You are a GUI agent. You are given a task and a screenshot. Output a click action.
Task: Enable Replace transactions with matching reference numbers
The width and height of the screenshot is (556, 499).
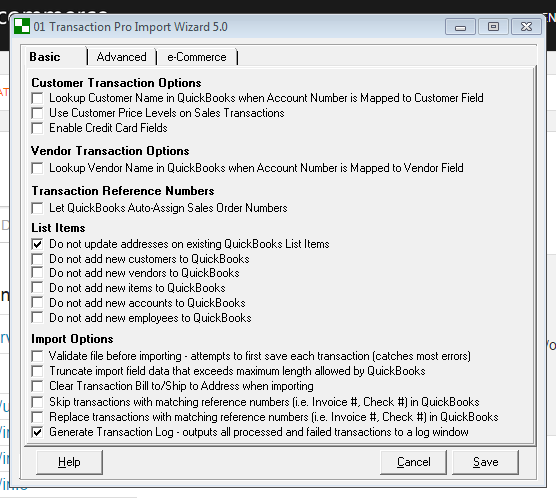[x=37, y=417]
